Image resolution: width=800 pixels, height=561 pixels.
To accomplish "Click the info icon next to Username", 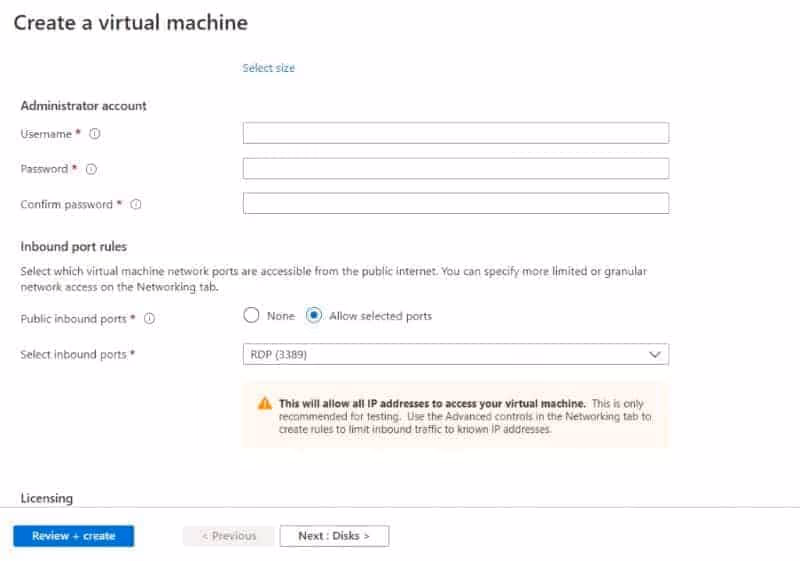I will coord(95,134).
